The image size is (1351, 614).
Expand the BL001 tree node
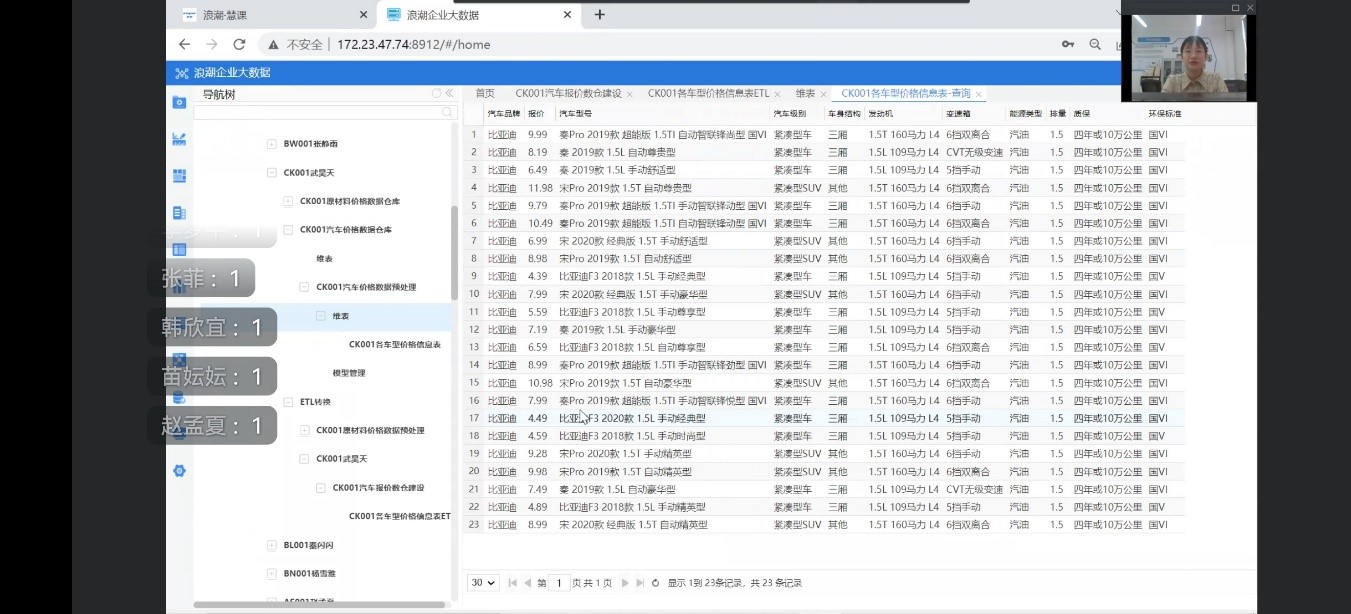272,545
